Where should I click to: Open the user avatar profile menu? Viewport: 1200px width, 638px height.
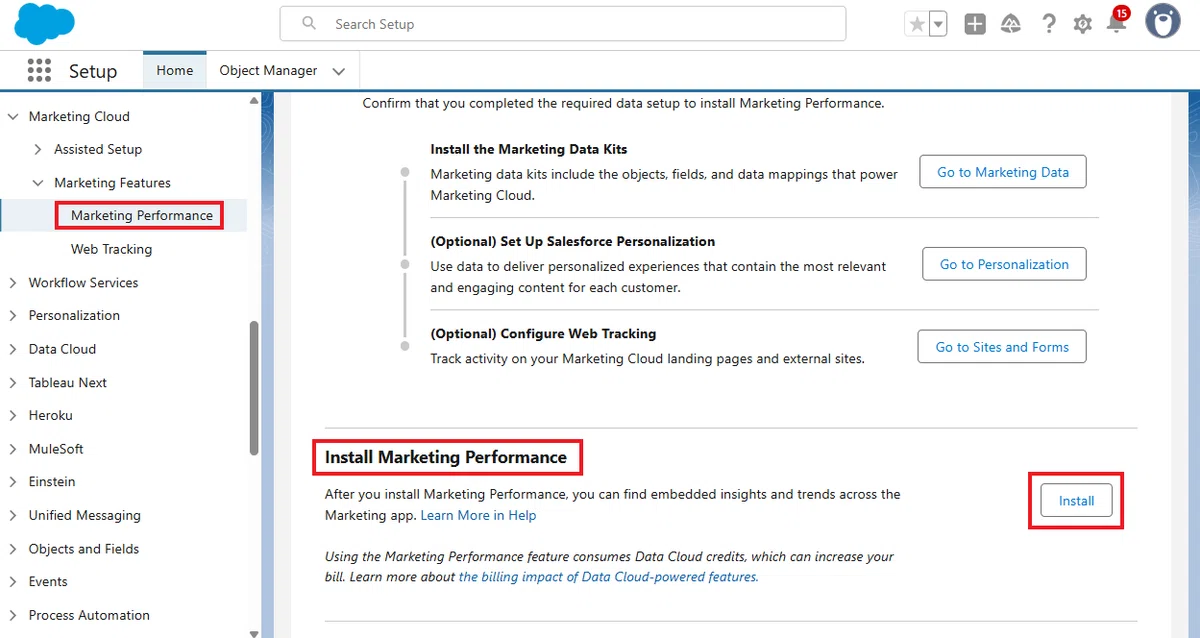click(x=1163, y=22)
